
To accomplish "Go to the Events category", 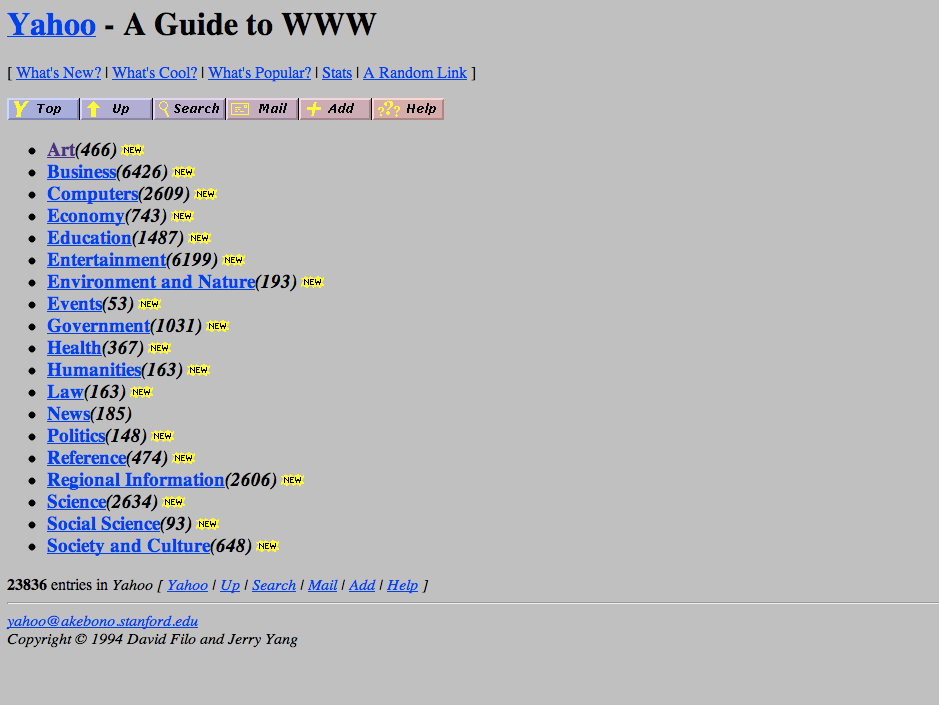I will pos(75,304).
